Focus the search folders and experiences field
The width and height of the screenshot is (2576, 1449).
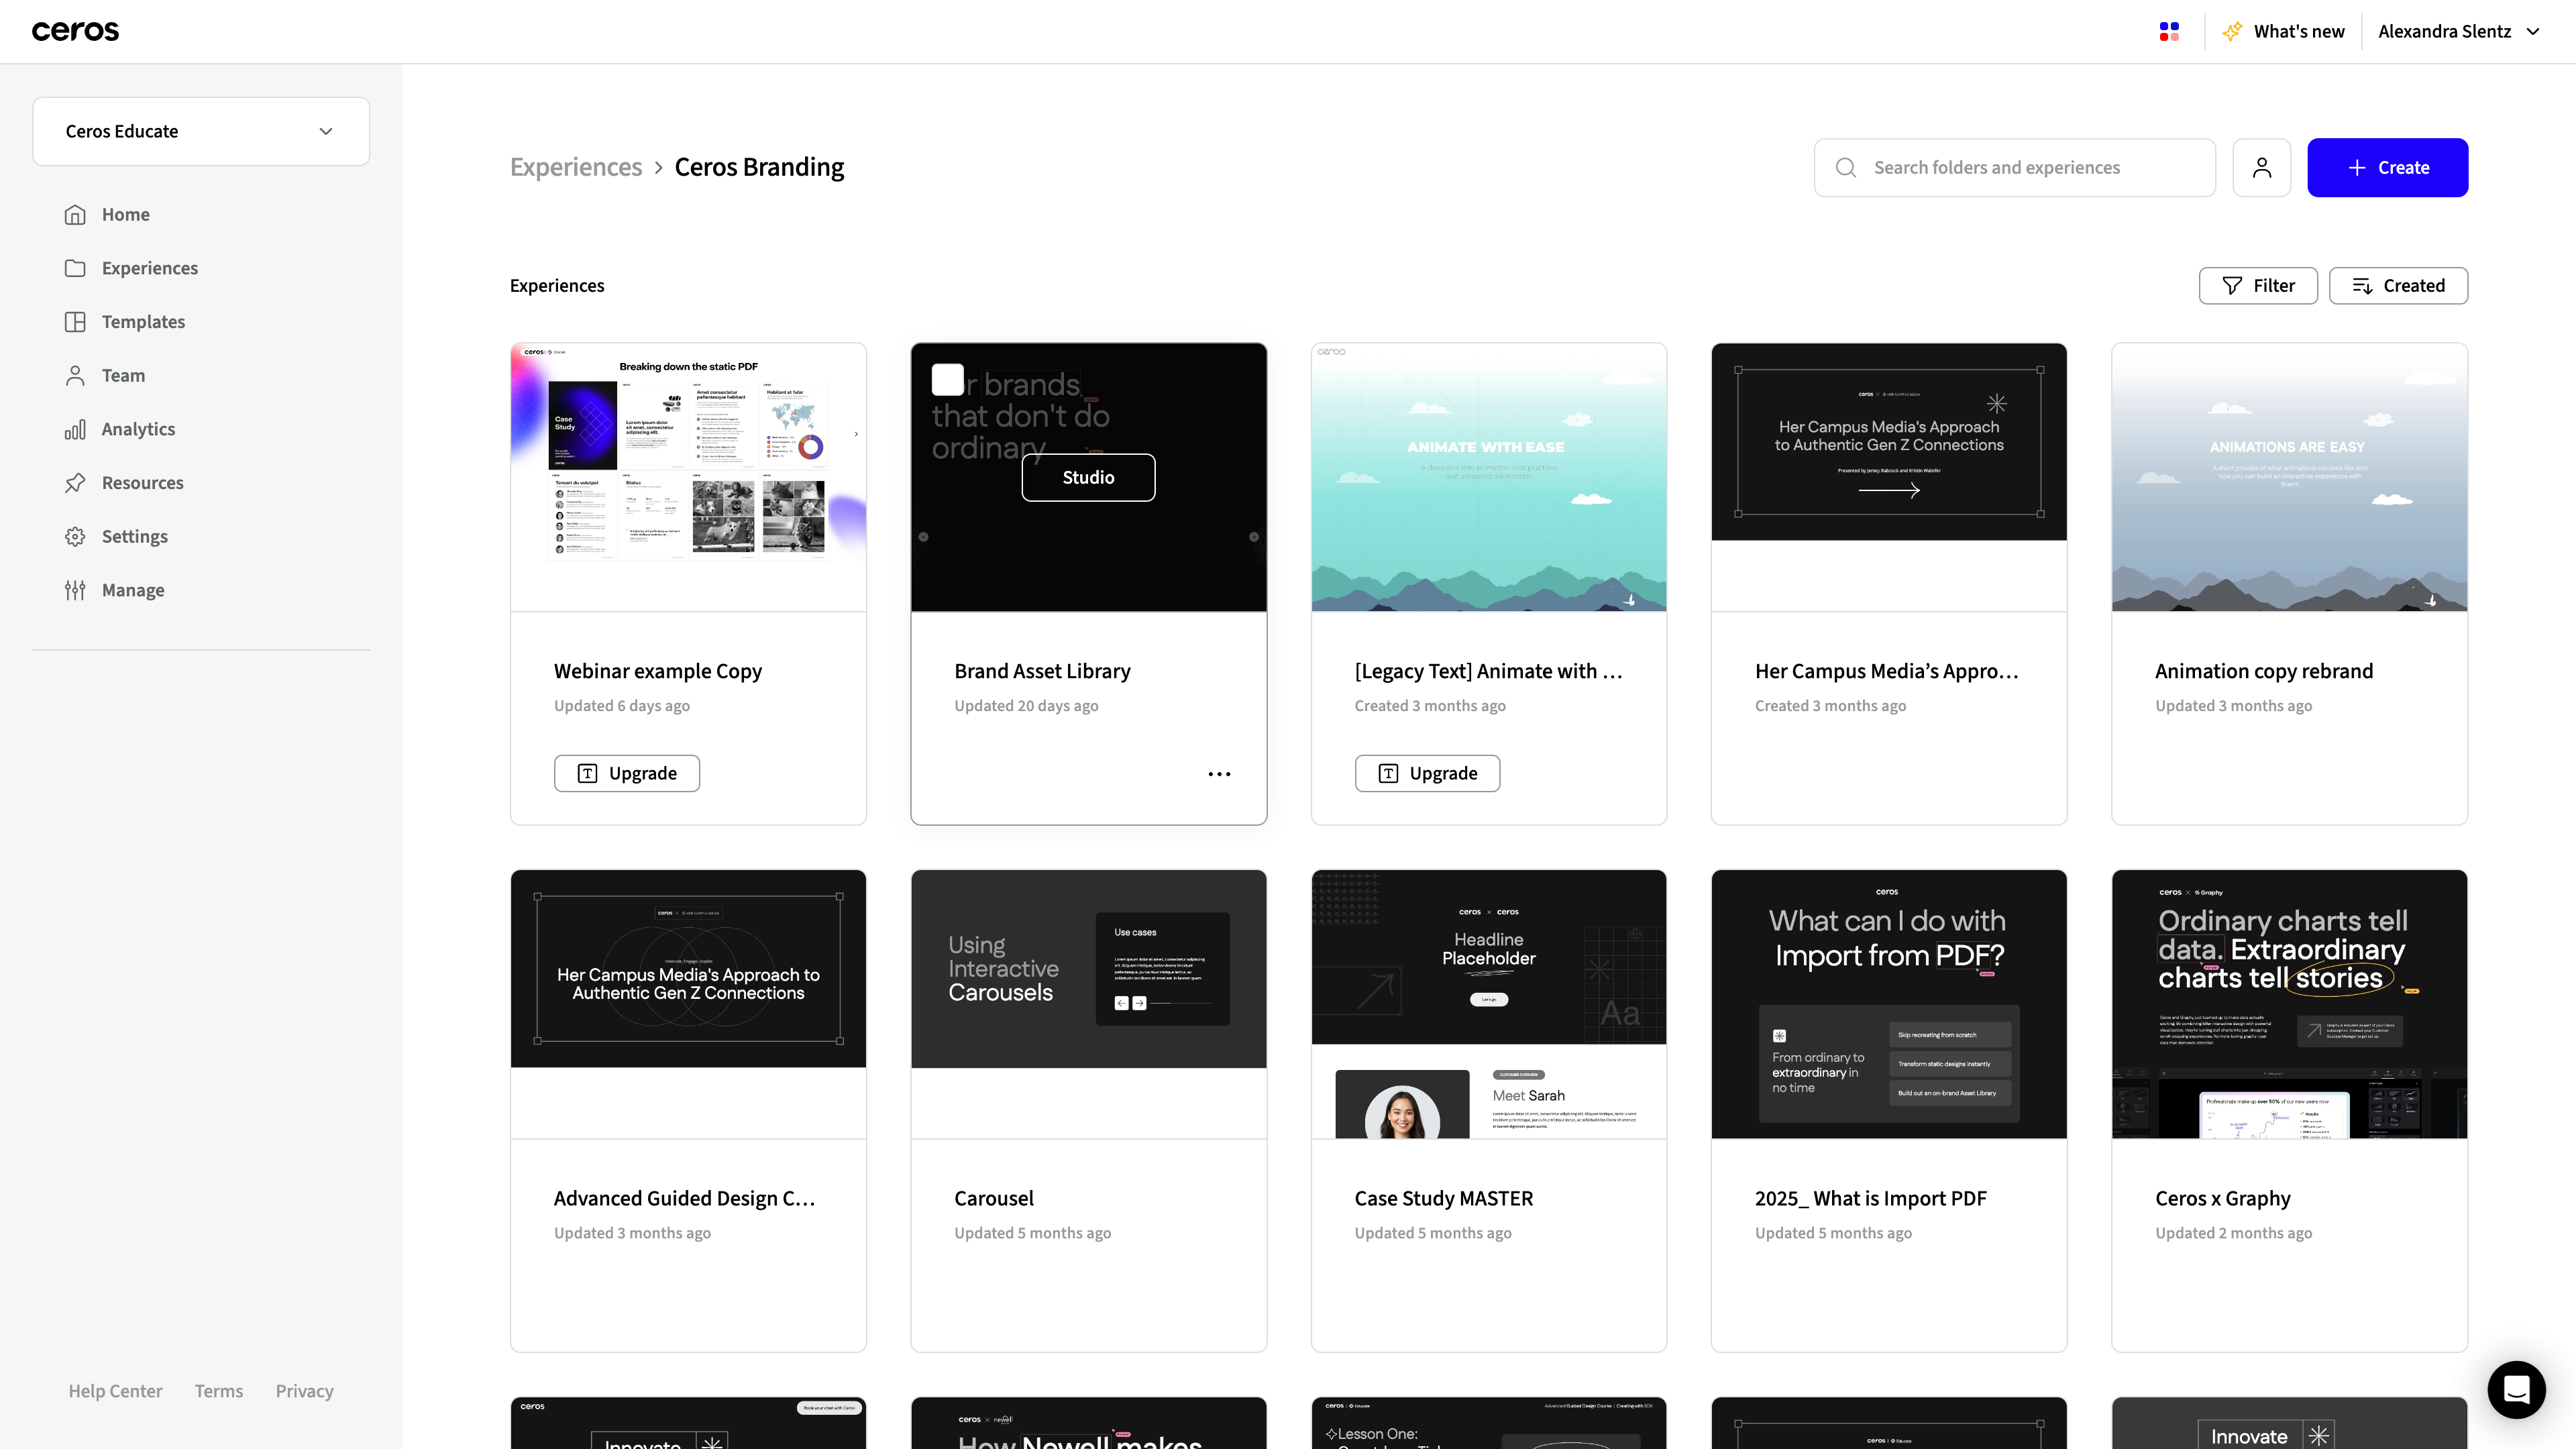[2014, 168]
